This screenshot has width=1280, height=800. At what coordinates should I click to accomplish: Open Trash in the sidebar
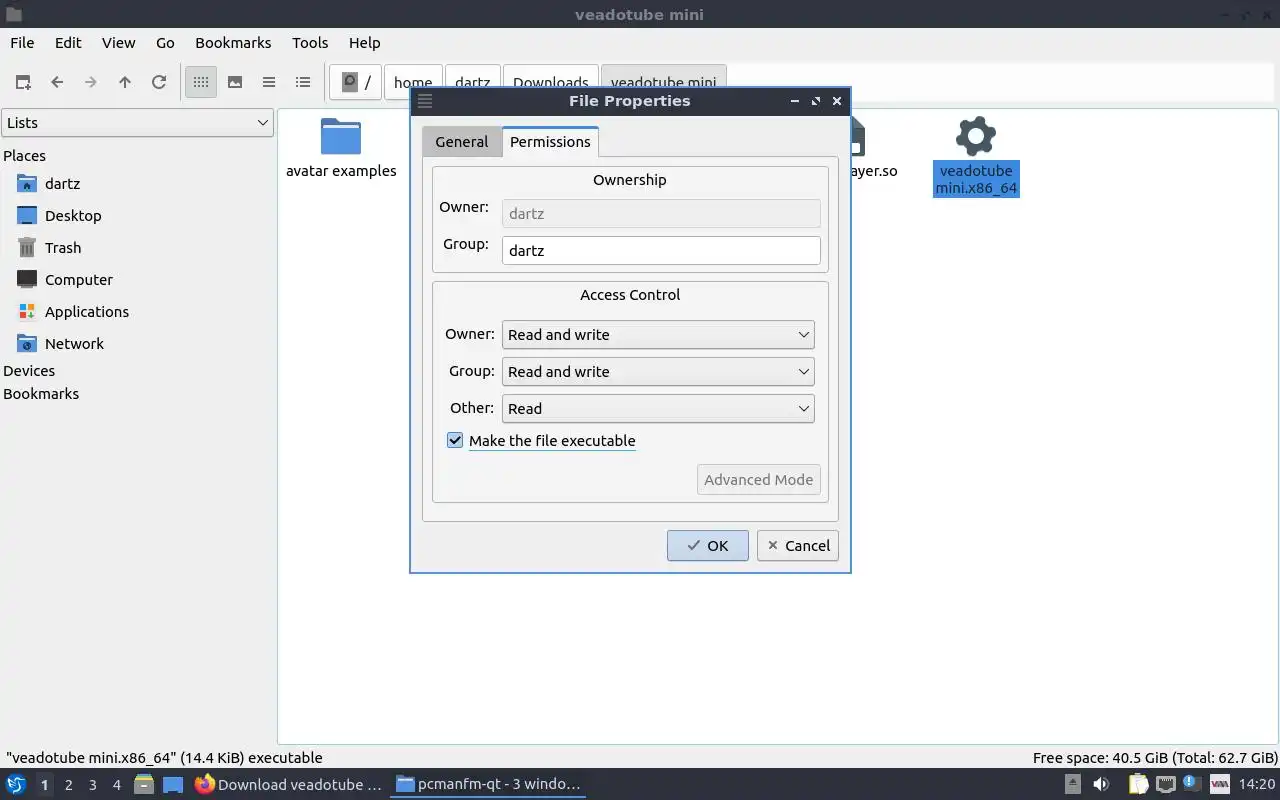pos(62,248)
